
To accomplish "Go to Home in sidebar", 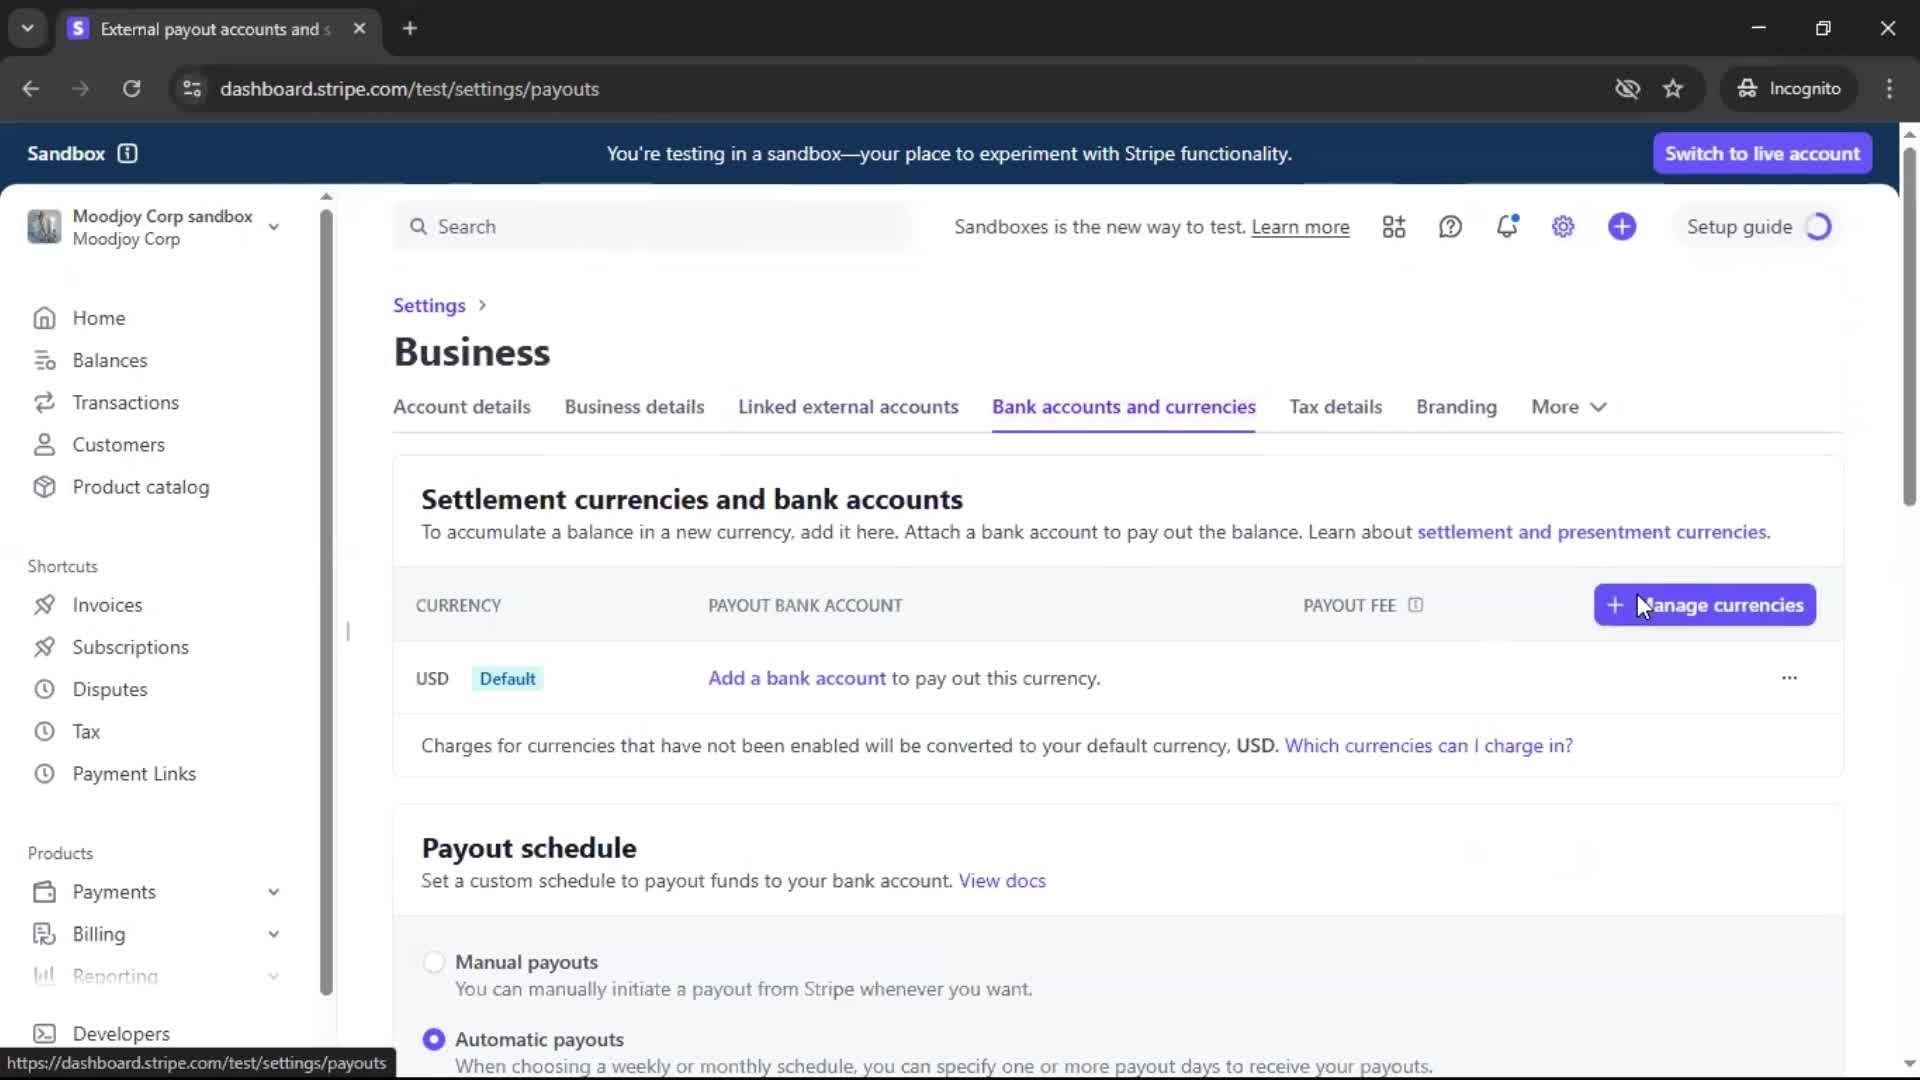I will coord(98,318).
